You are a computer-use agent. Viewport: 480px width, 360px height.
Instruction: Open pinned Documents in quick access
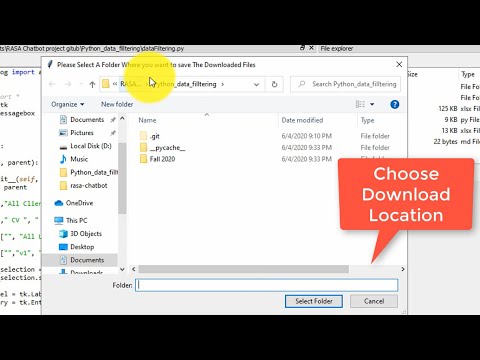point(87,120)
